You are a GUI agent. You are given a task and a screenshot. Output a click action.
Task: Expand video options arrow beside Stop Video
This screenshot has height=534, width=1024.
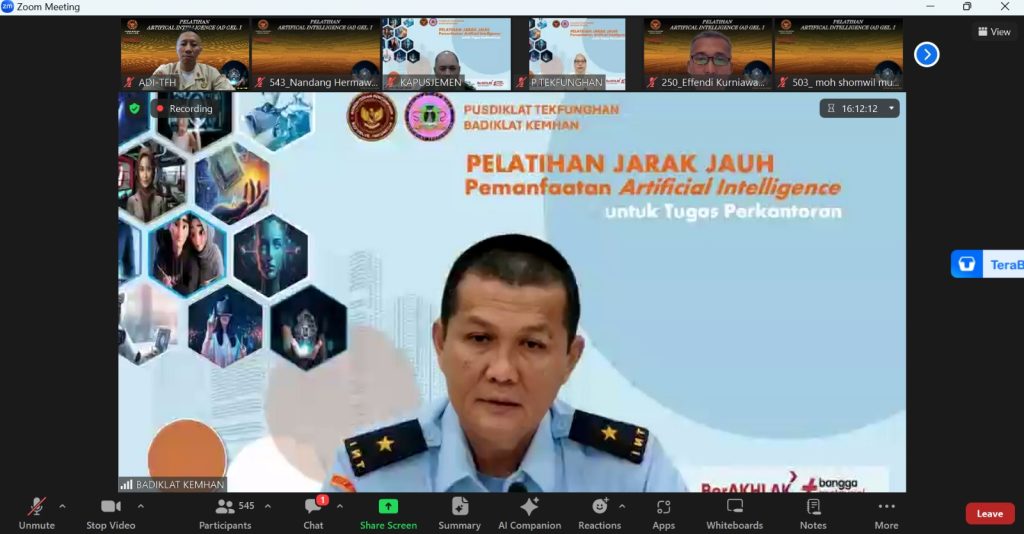(x=140, y=506)
